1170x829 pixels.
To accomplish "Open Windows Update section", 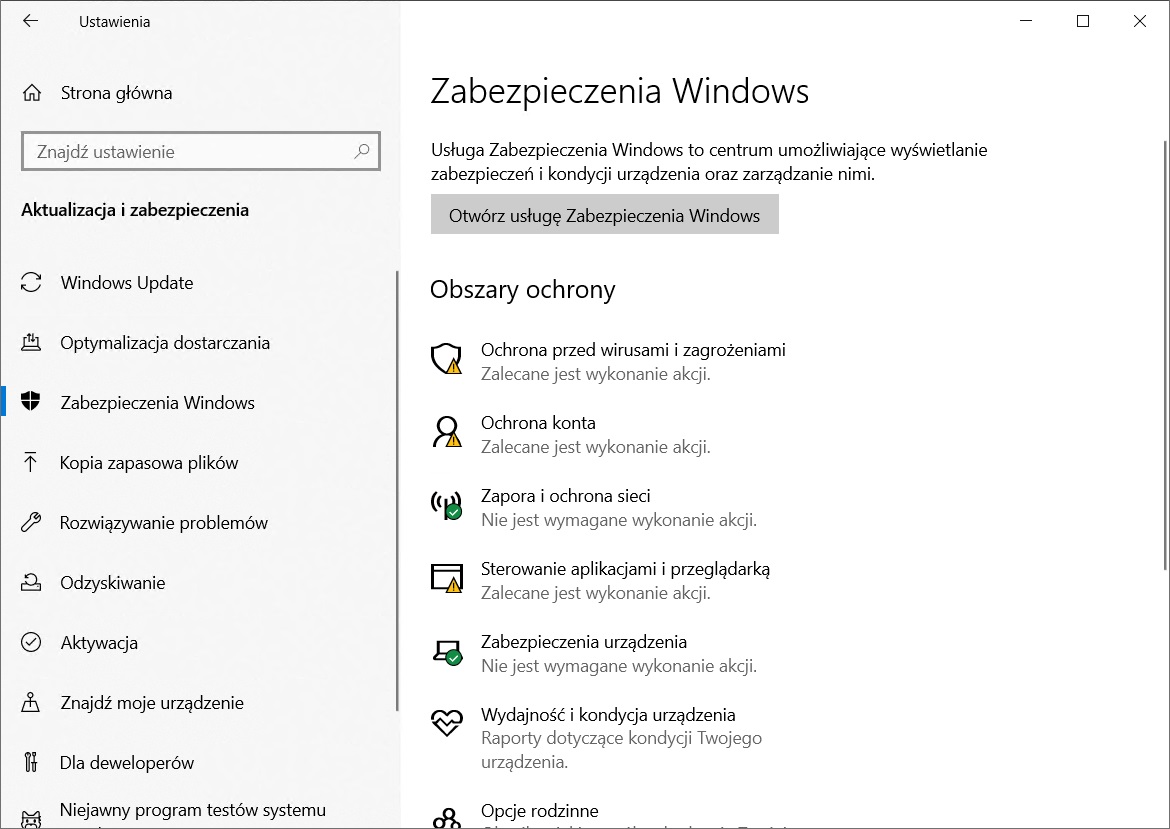I will coord(126,283).
